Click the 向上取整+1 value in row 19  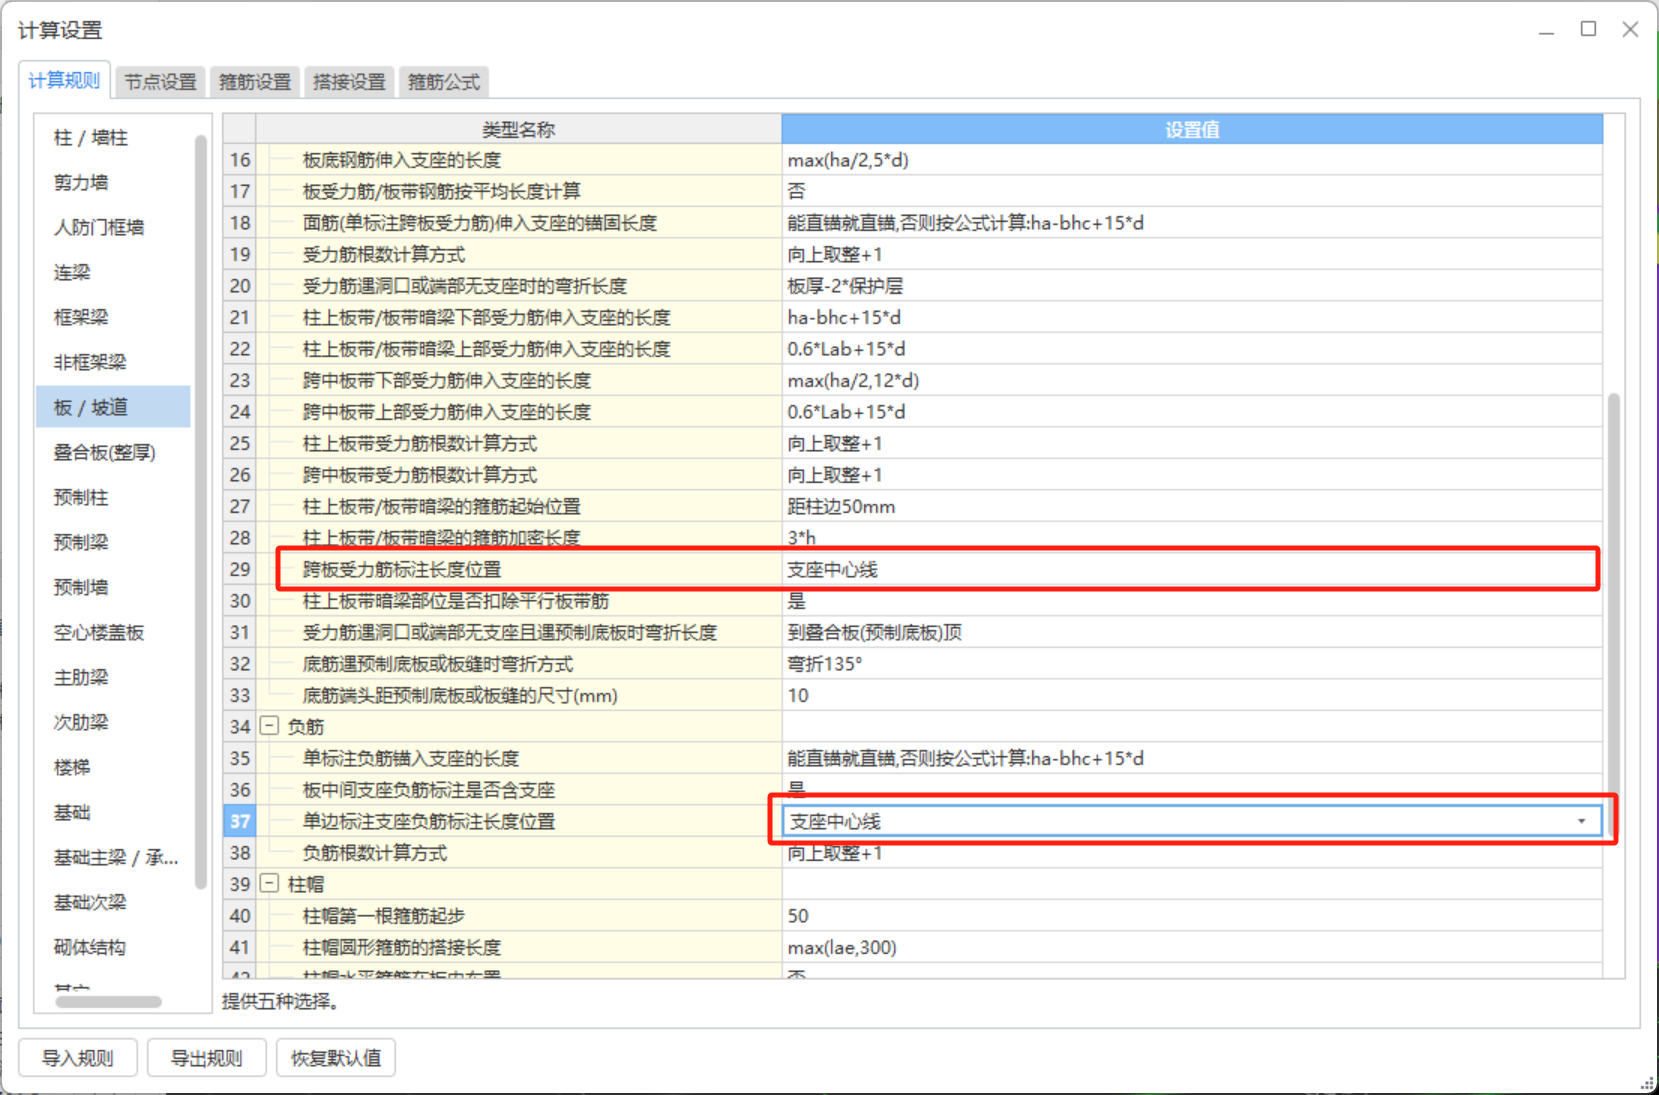click(1192, 254)
